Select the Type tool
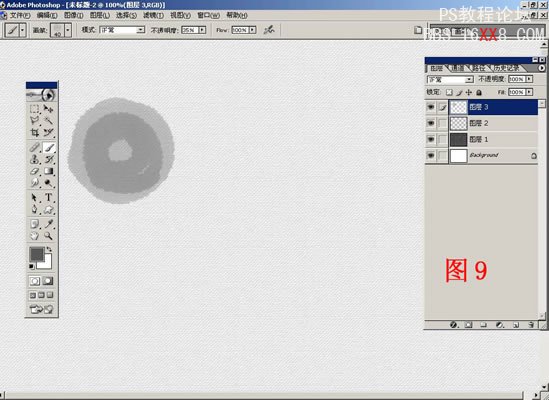Screen dimensions: 549x400 [49, 198]
